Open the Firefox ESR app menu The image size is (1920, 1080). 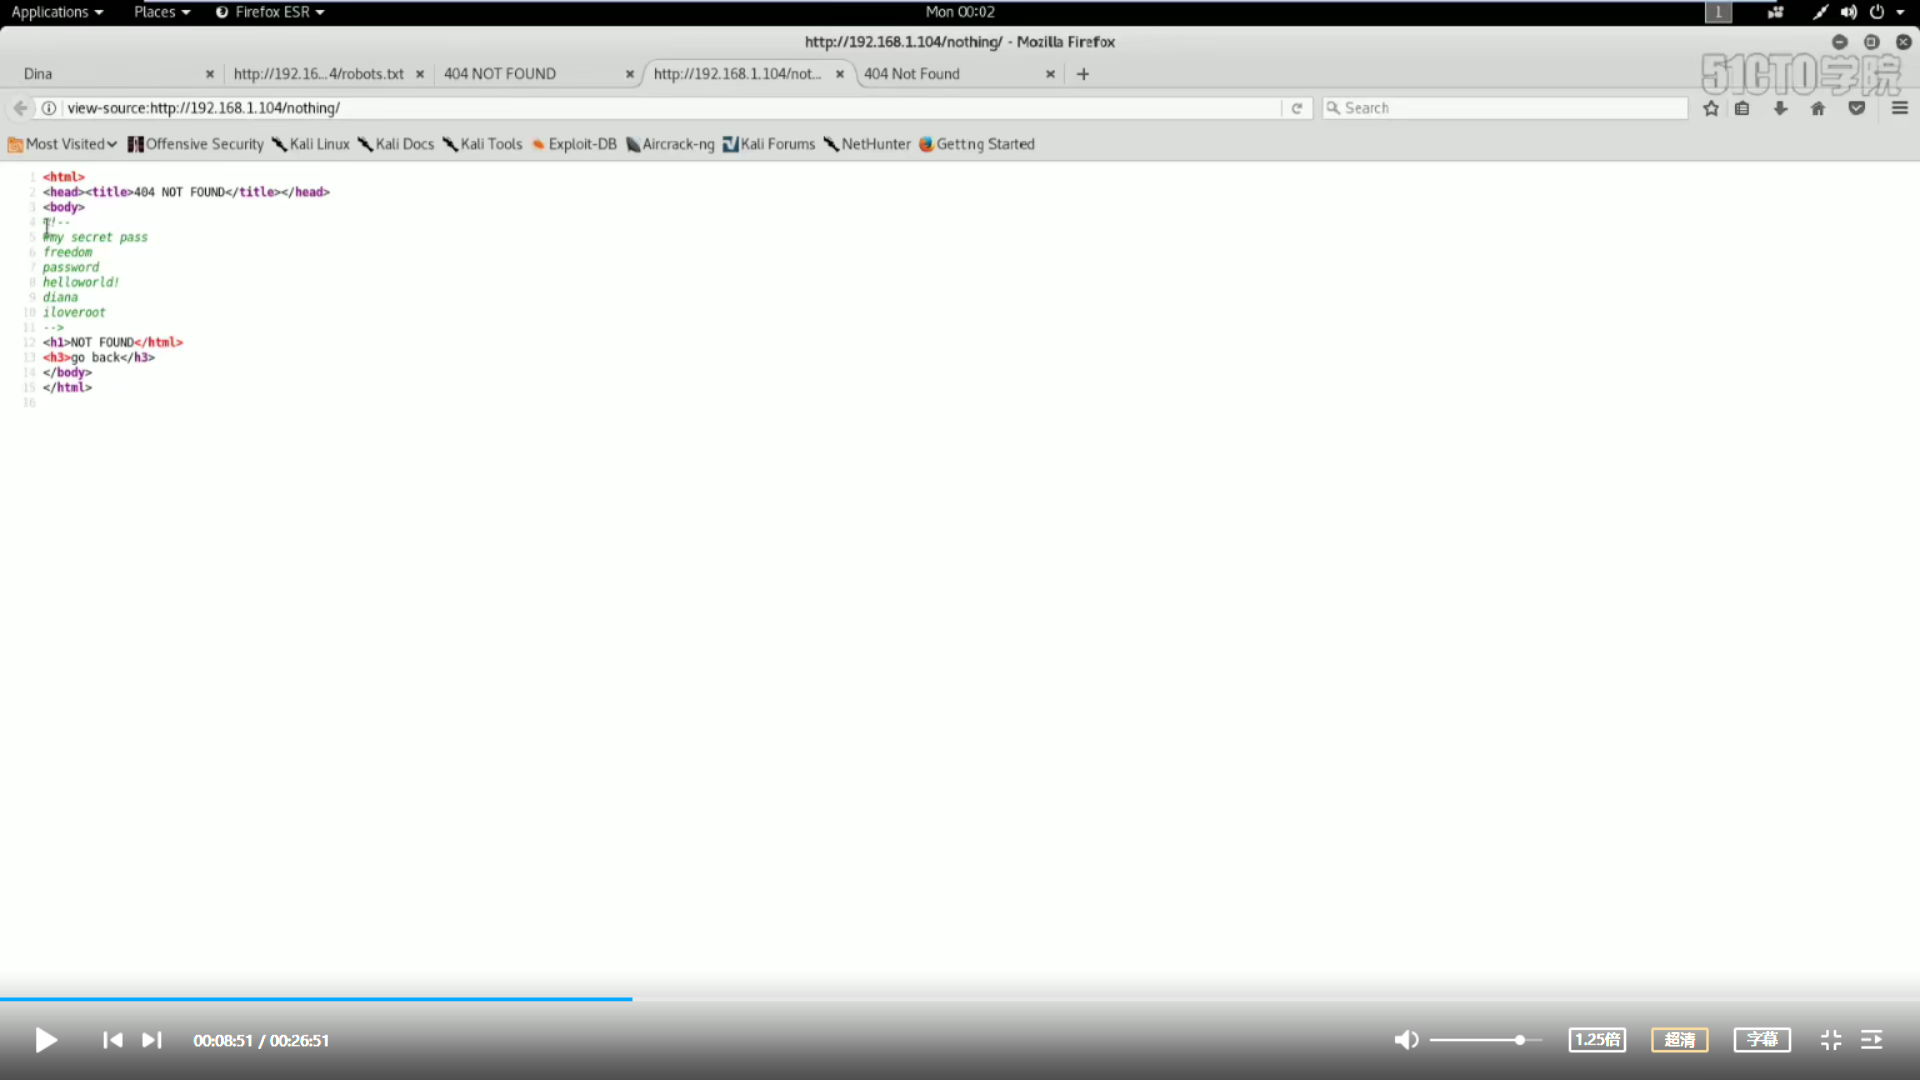pyautogui.click(x=270, y=12)
